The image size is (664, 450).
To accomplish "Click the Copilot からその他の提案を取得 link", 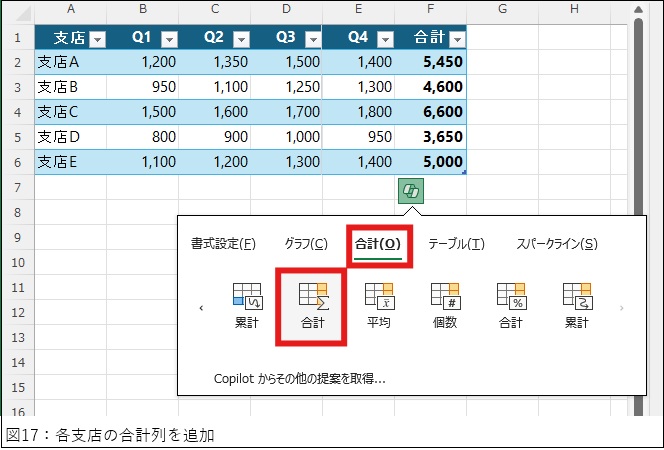I will [300, 379].
